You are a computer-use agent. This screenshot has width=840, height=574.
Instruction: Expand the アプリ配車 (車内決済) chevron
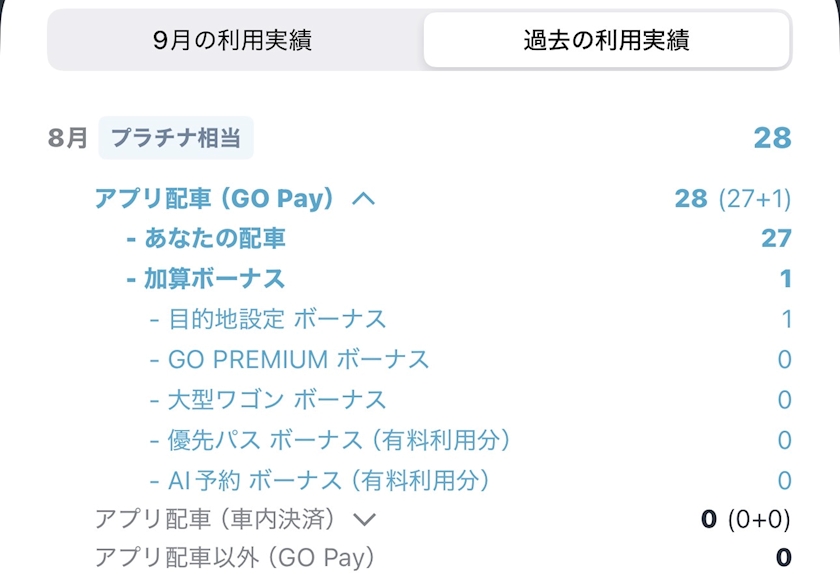[364, 519]
